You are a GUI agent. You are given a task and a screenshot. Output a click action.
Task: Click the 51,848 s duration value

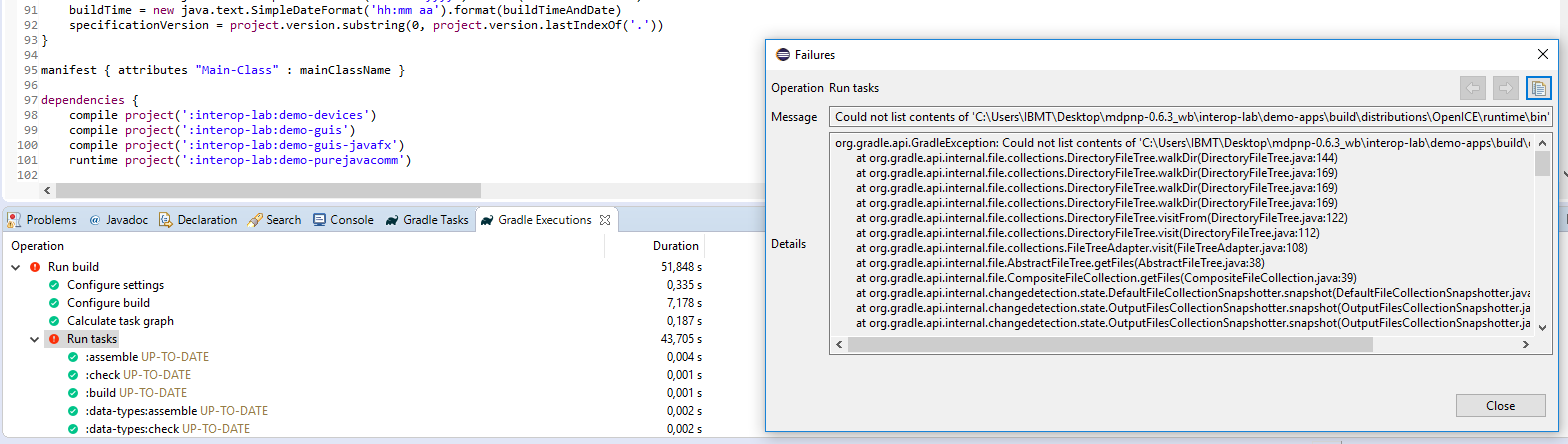[x=682, y=267]
